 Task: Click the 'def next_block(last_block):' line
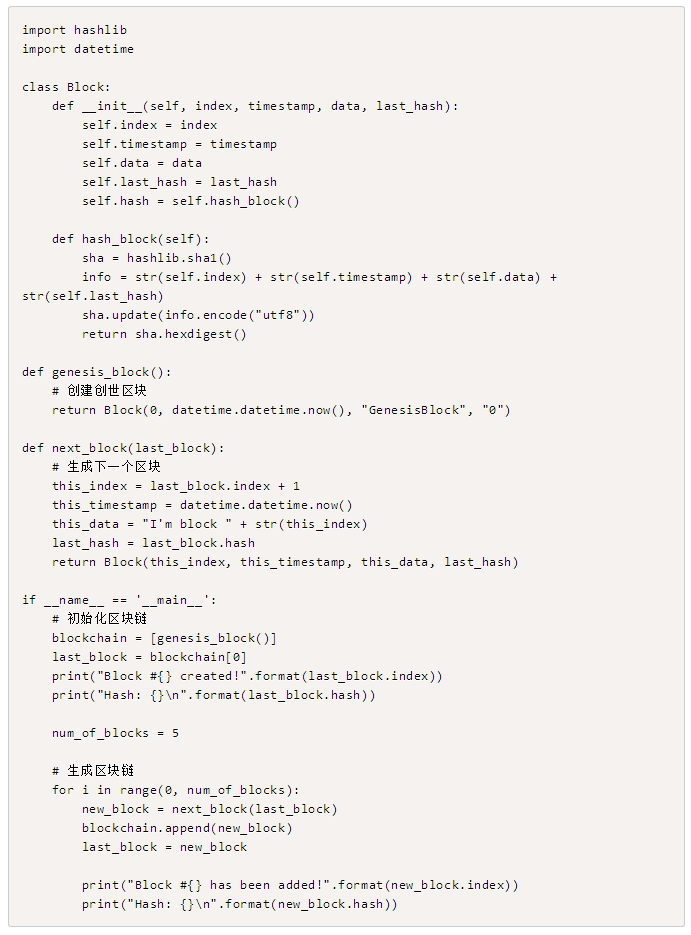tap(123, 448)
